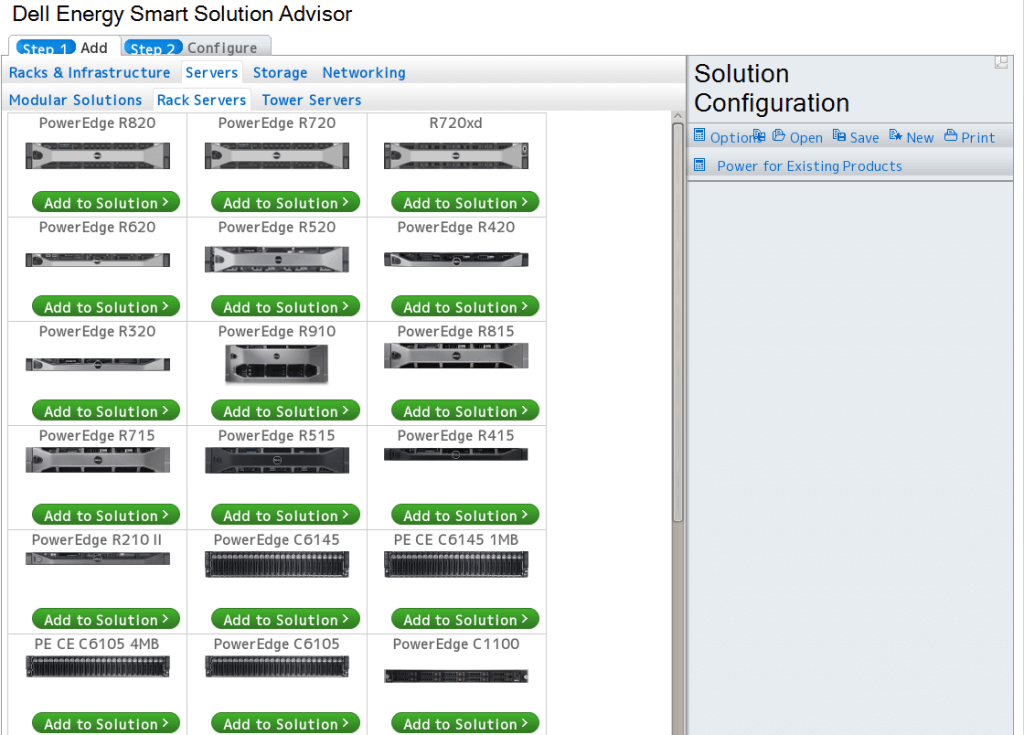Click the PowerEdge R420 server image
Viewport: 1024px width, 735px height.
(x=456, y=259)
